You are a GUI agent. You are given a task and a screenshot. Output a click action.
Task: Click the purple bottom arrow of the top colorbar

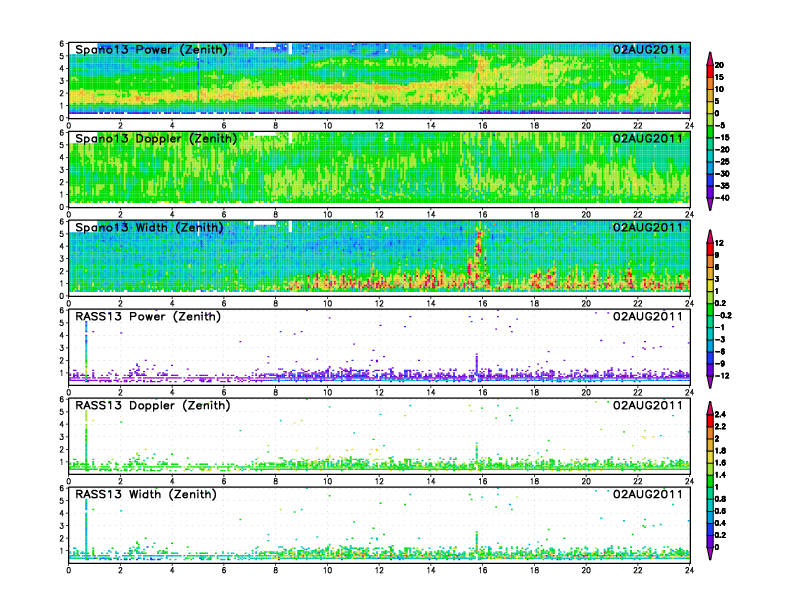[x=710, y=204]
